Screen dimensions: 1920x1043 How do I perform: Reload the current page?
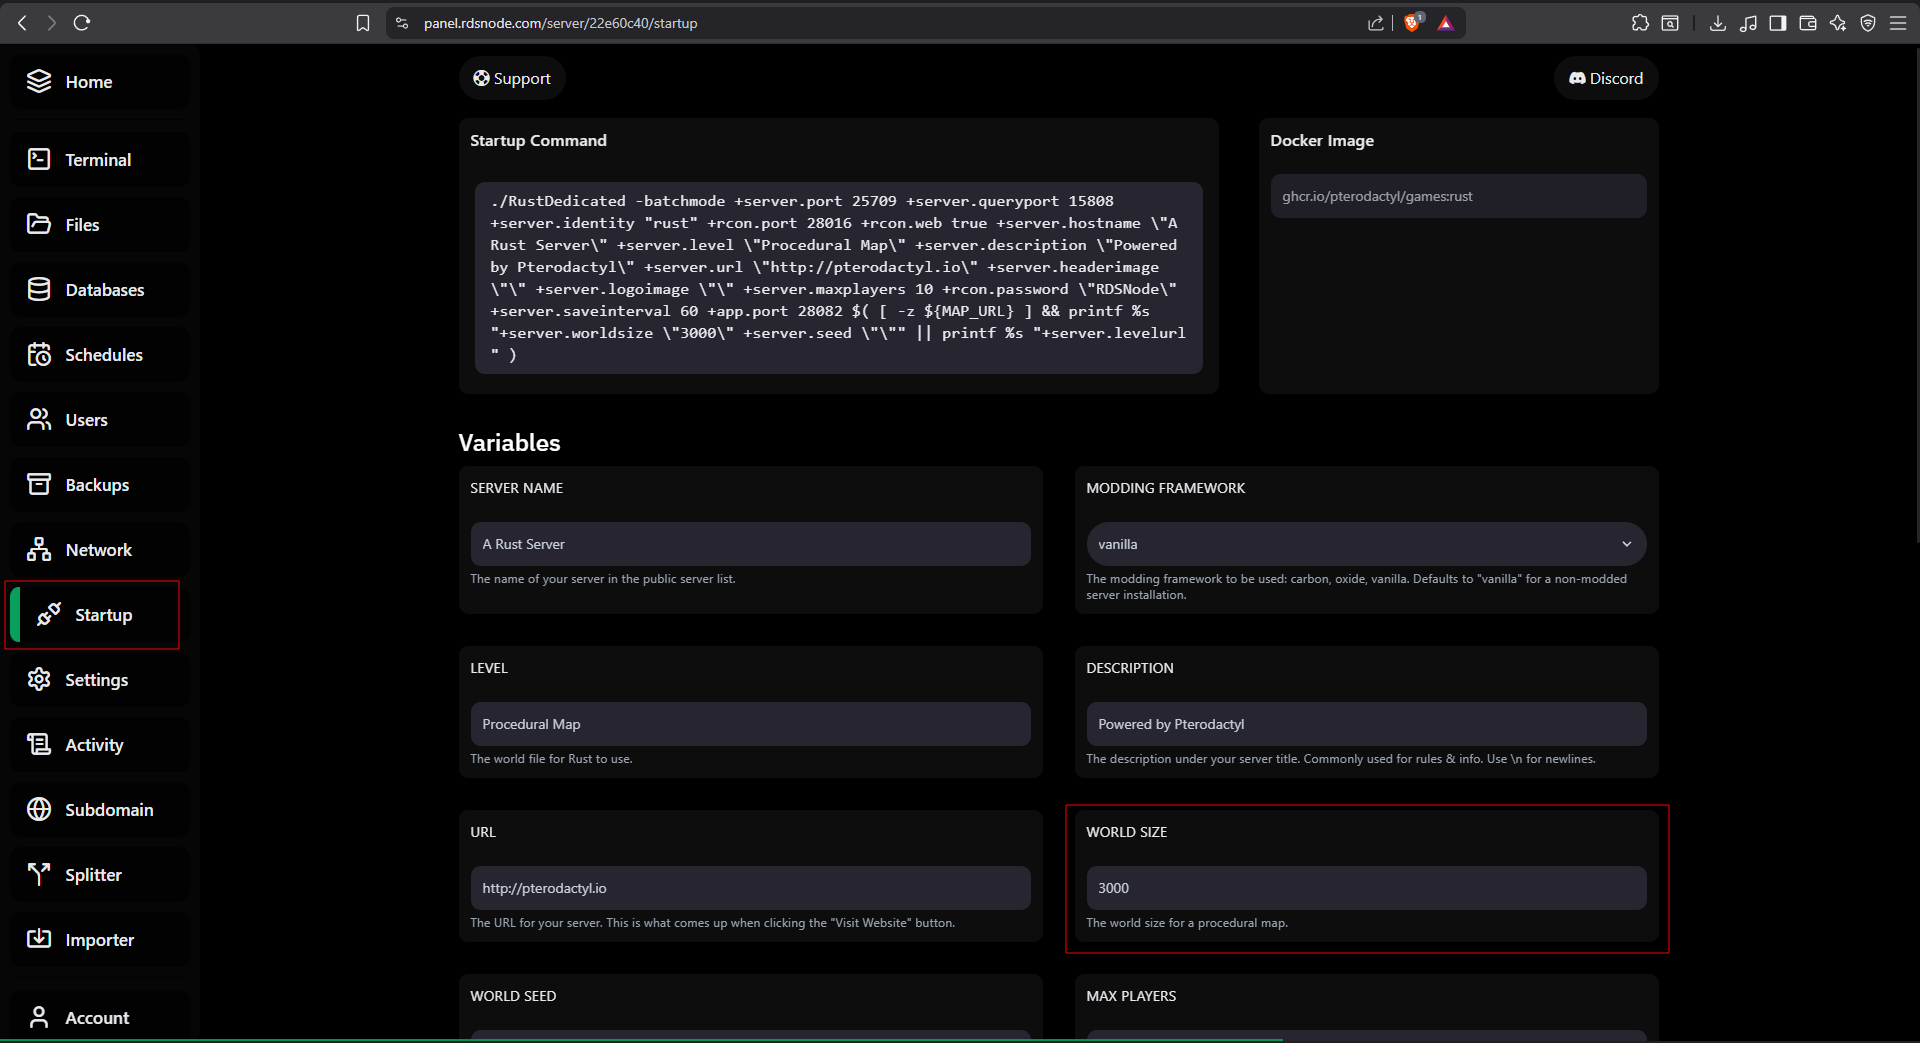click(82, 22)
